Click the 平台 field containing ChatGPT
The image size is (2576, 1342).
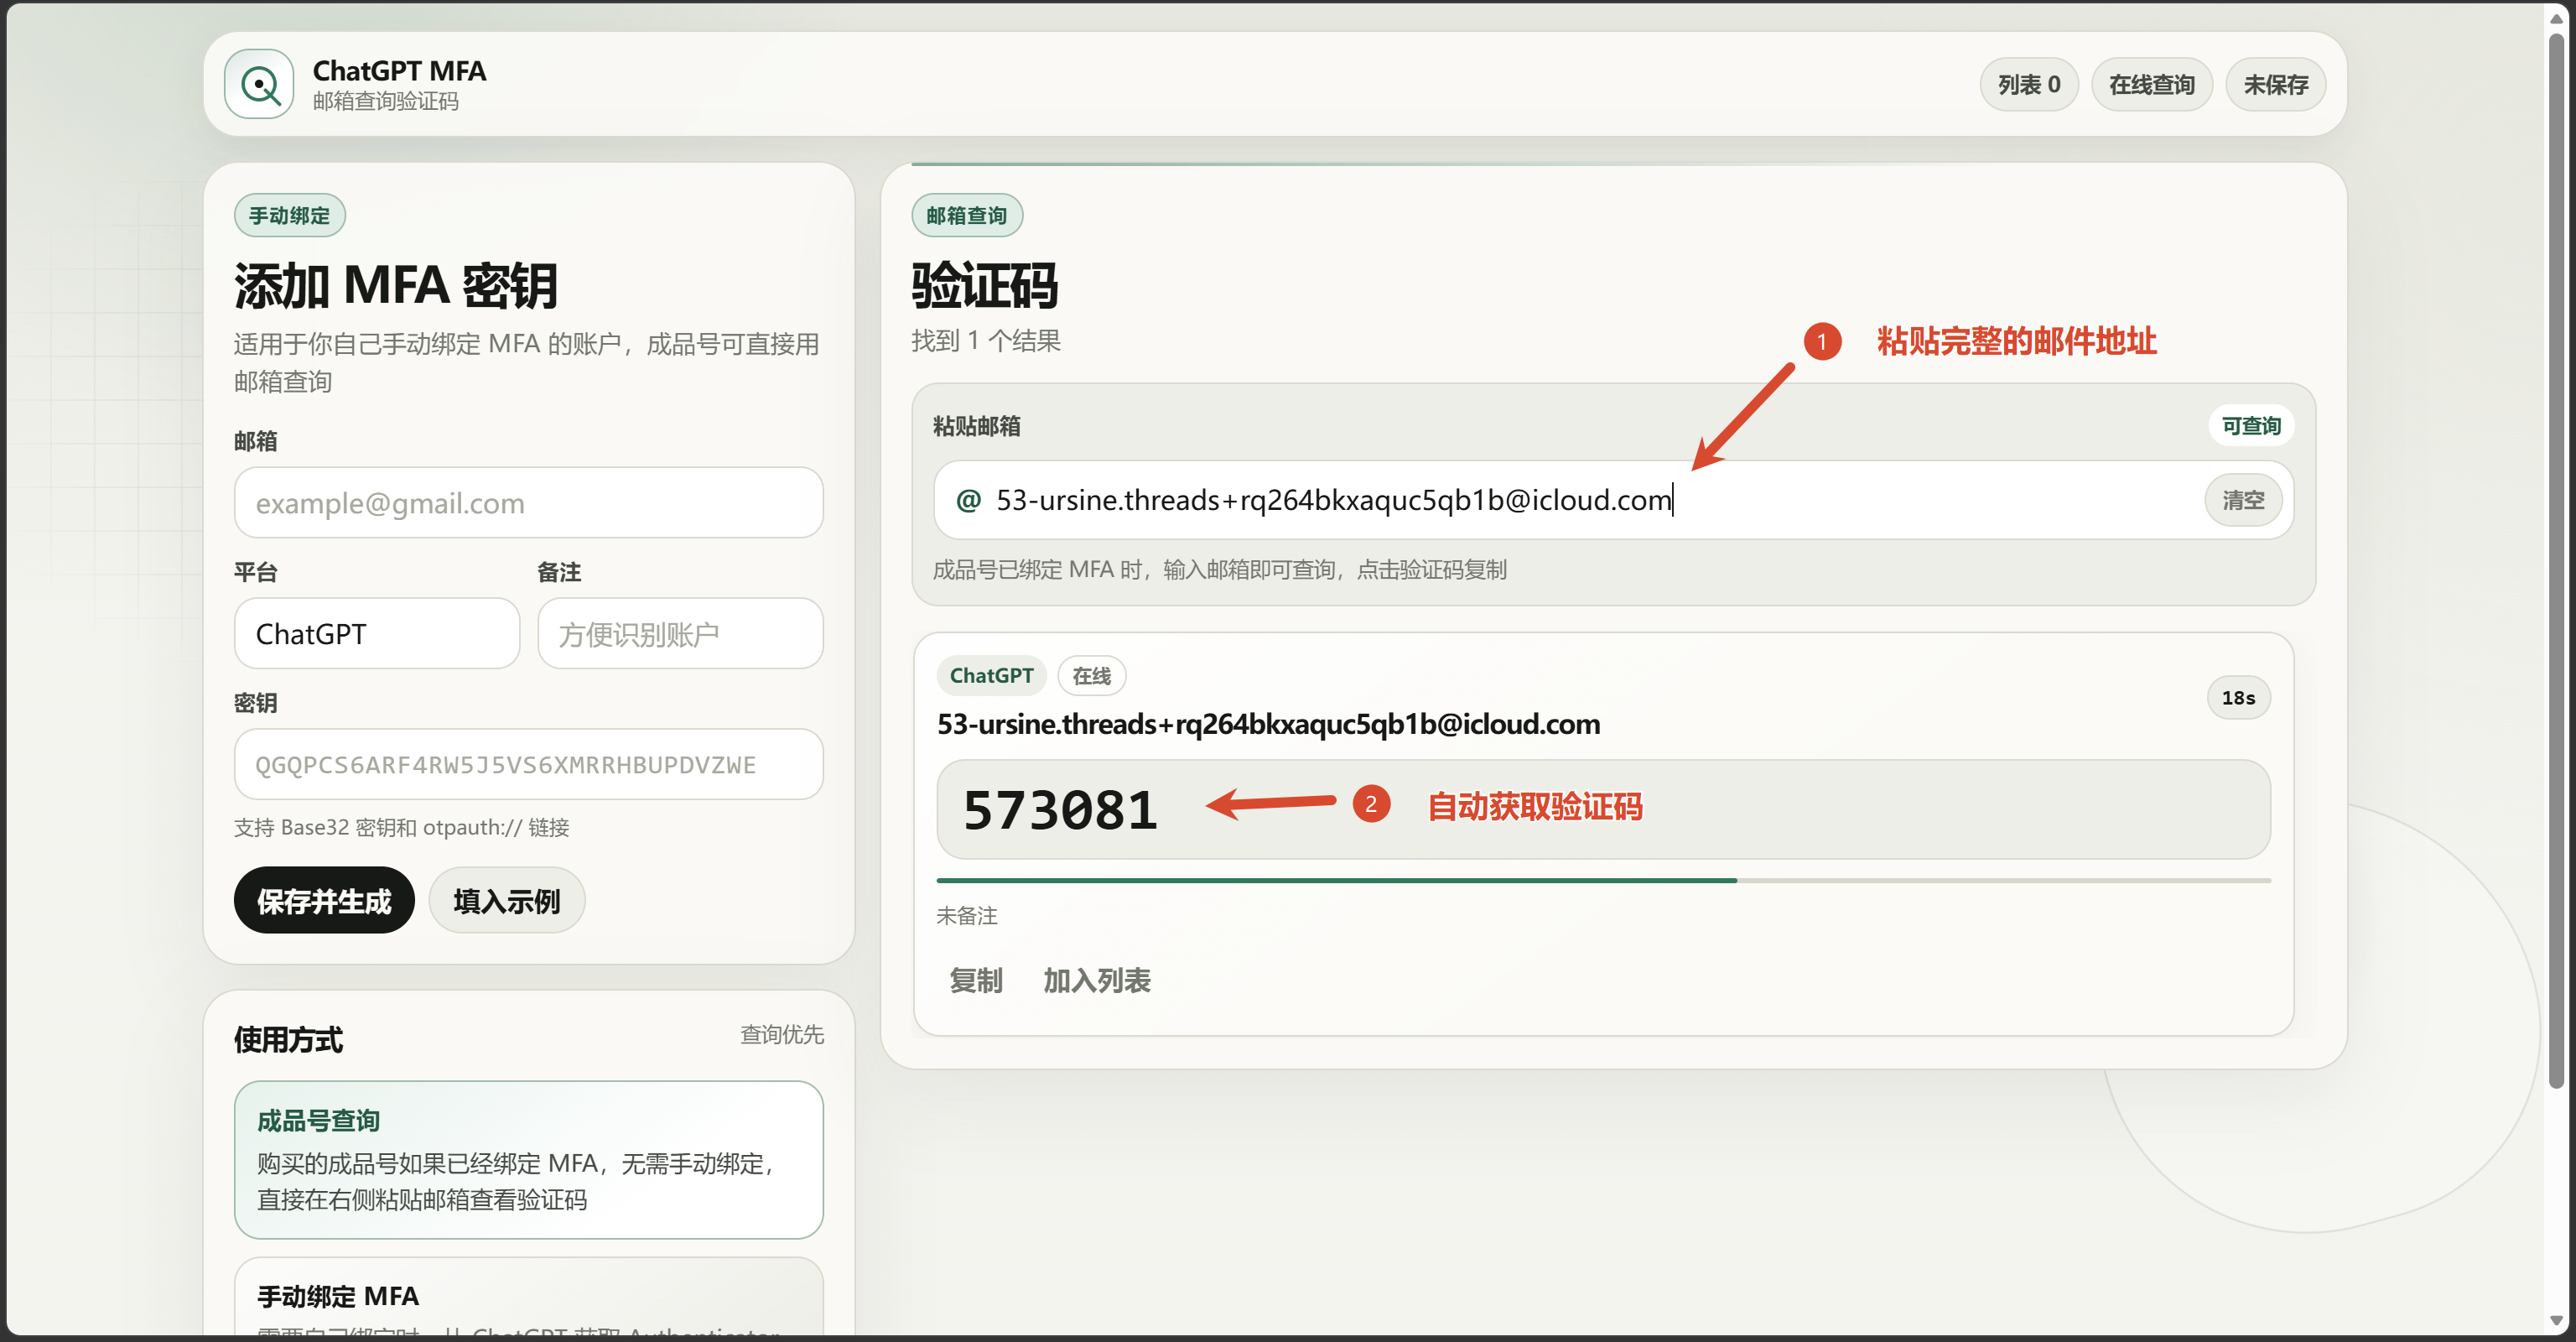(377, 634)
